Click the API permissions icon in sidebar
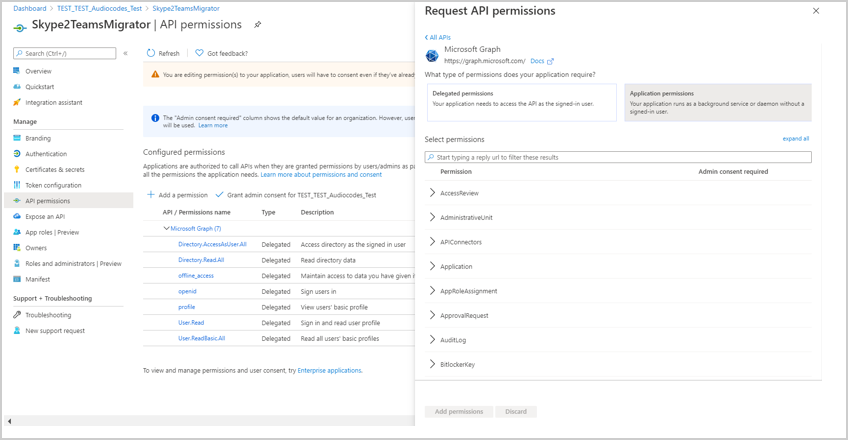 click(x=17, y=201)
